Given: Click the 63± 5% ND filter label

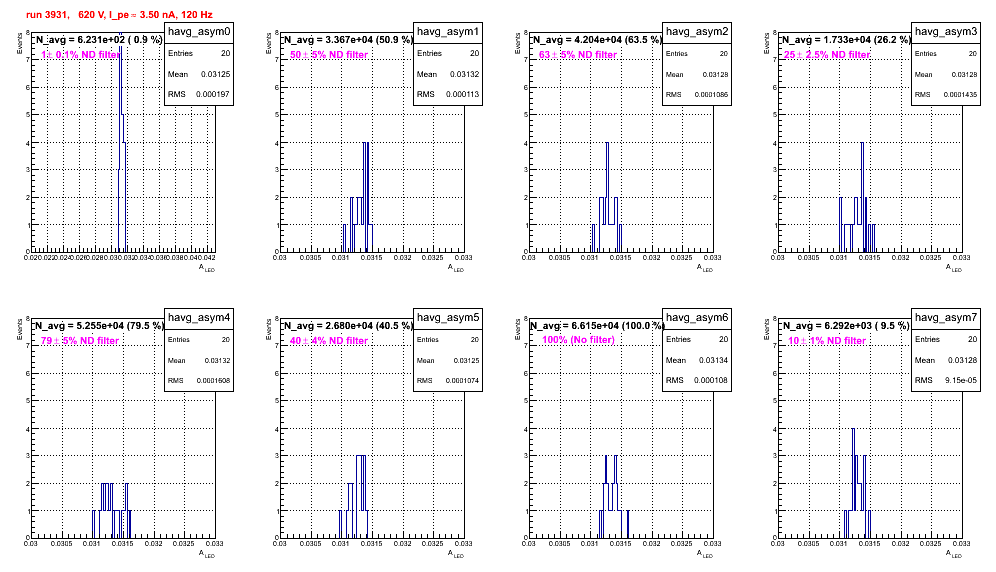Looking at the screenshot, I should [578, 55].
